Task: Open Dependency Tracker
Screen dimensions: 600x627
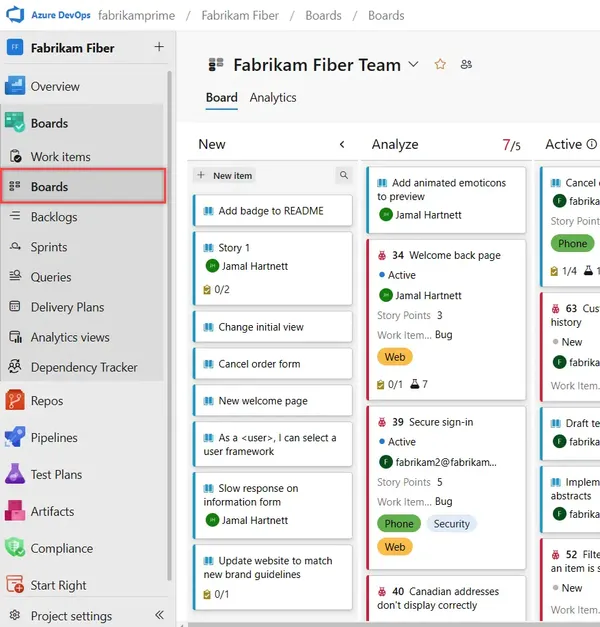Action: (82, 367)
